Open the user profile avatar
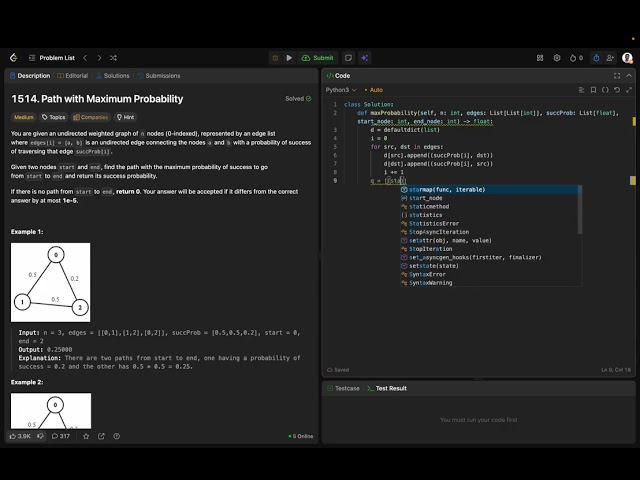This screenshot has width=640, height=480. pyautogui.click(x=627, y=58)
